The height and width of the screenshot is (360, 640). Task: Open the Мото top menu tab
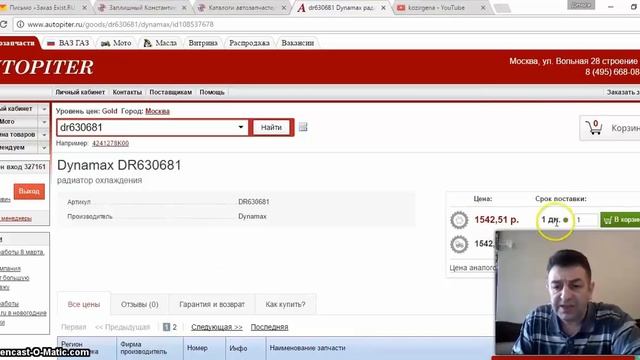(116, 43)
